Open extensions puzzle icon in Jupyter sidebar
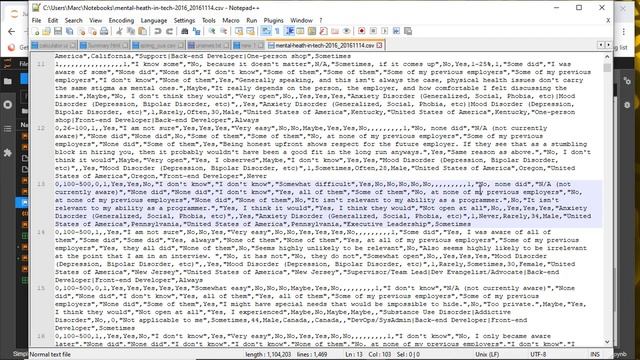This screenshot has width=640, height=360. pos(8,153)
